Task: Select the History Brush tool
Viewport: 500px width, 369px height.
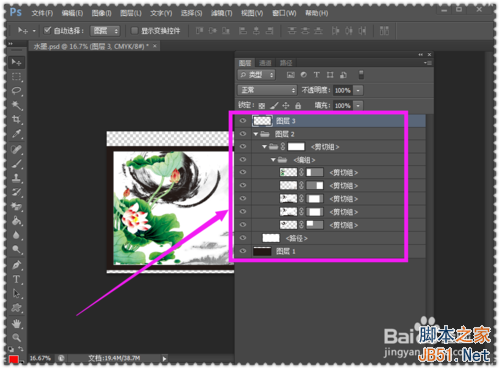Action: 16,192
